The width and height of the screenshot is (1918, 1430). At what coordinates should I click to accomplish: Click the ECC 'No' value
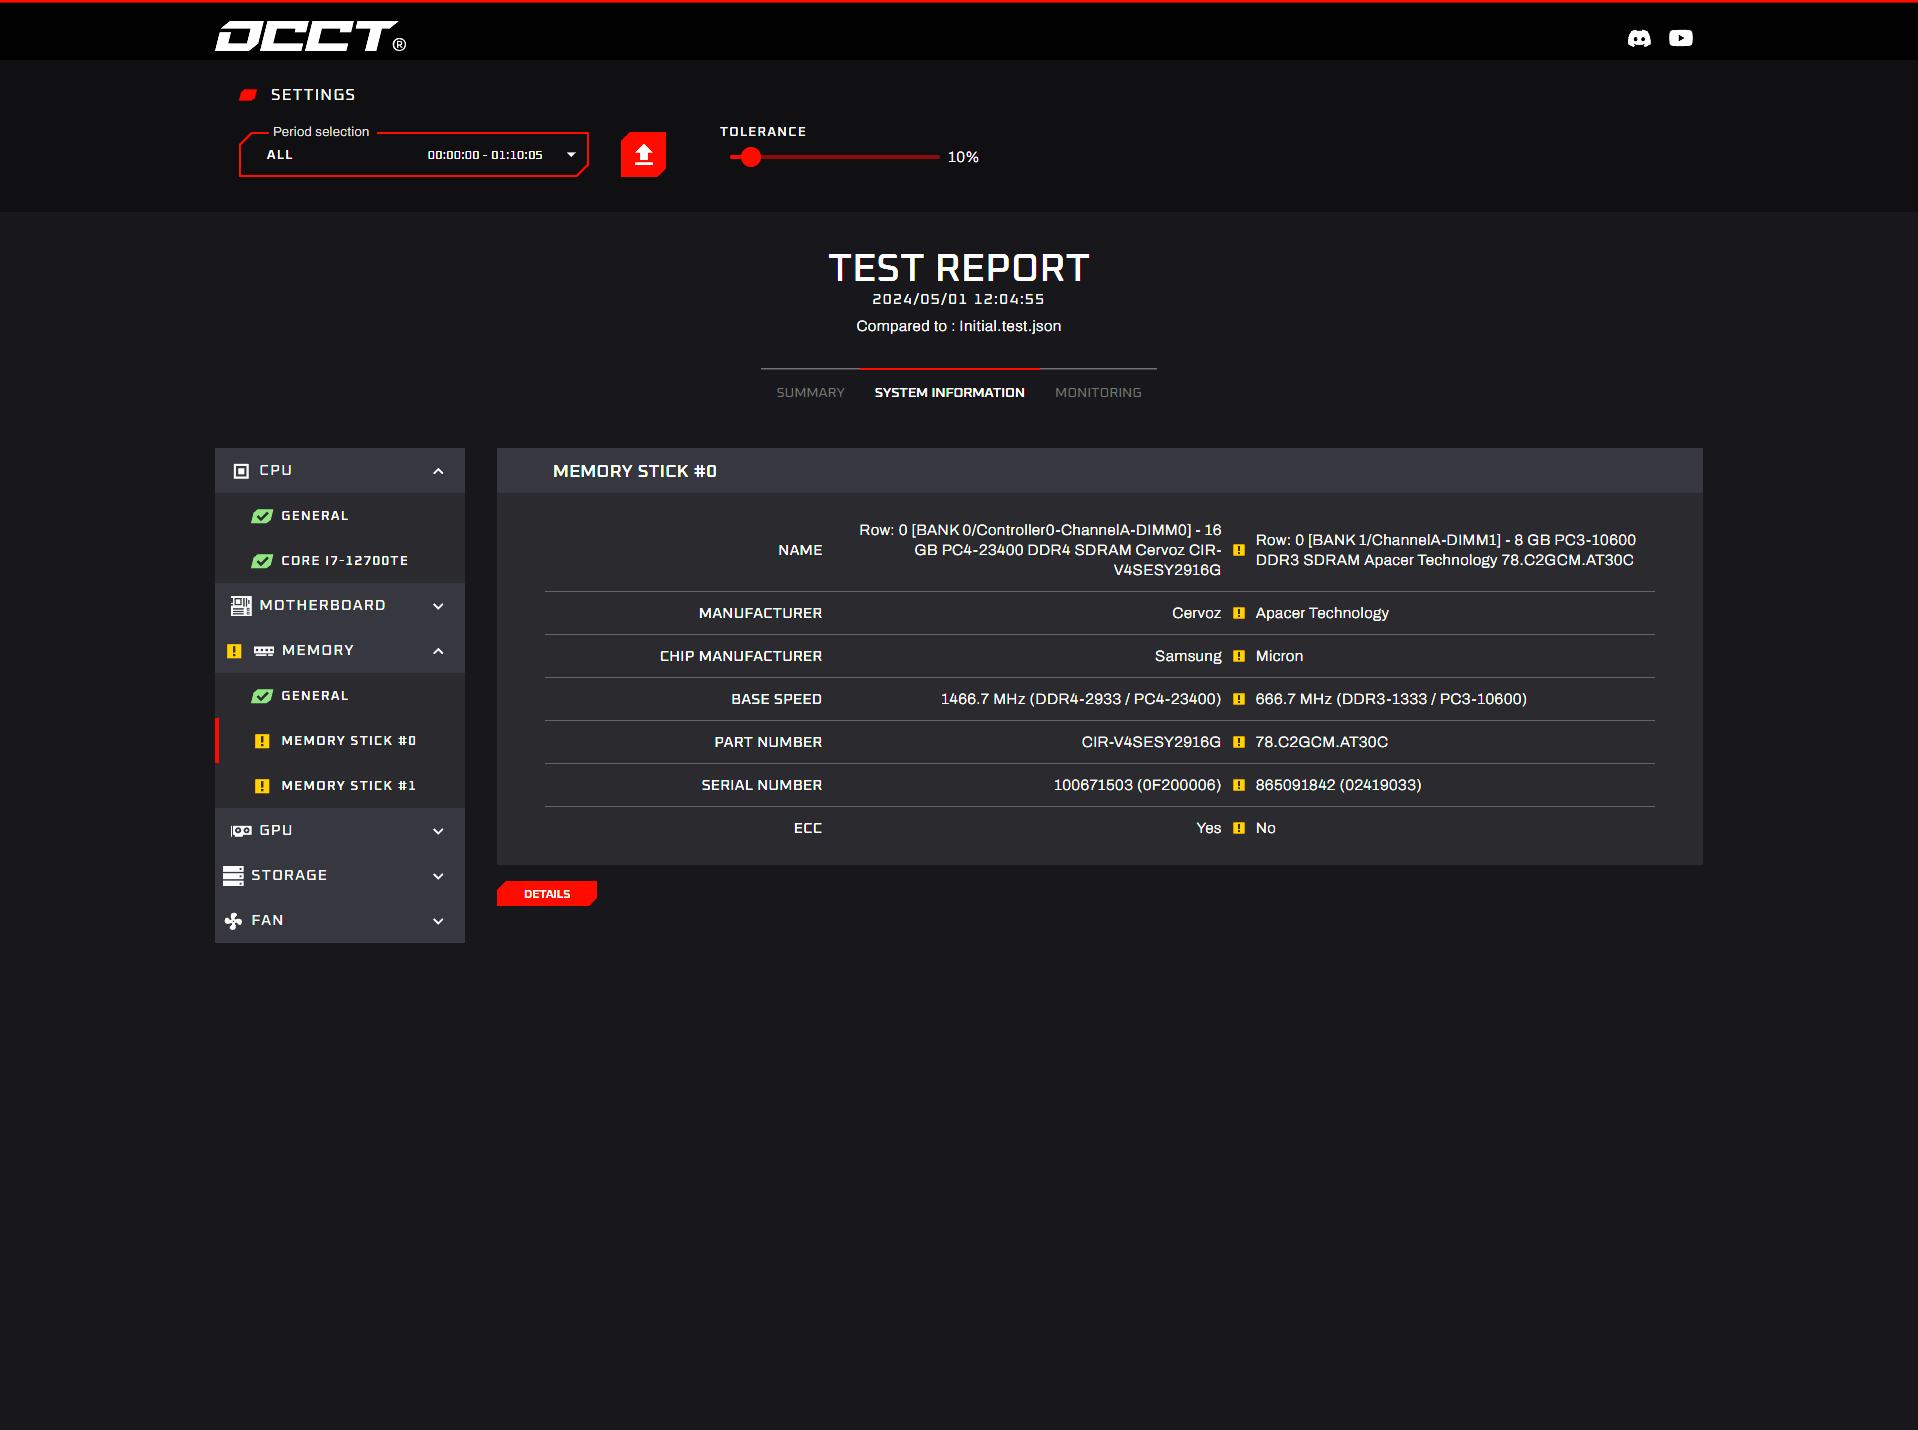click(x=1265, y=828)
